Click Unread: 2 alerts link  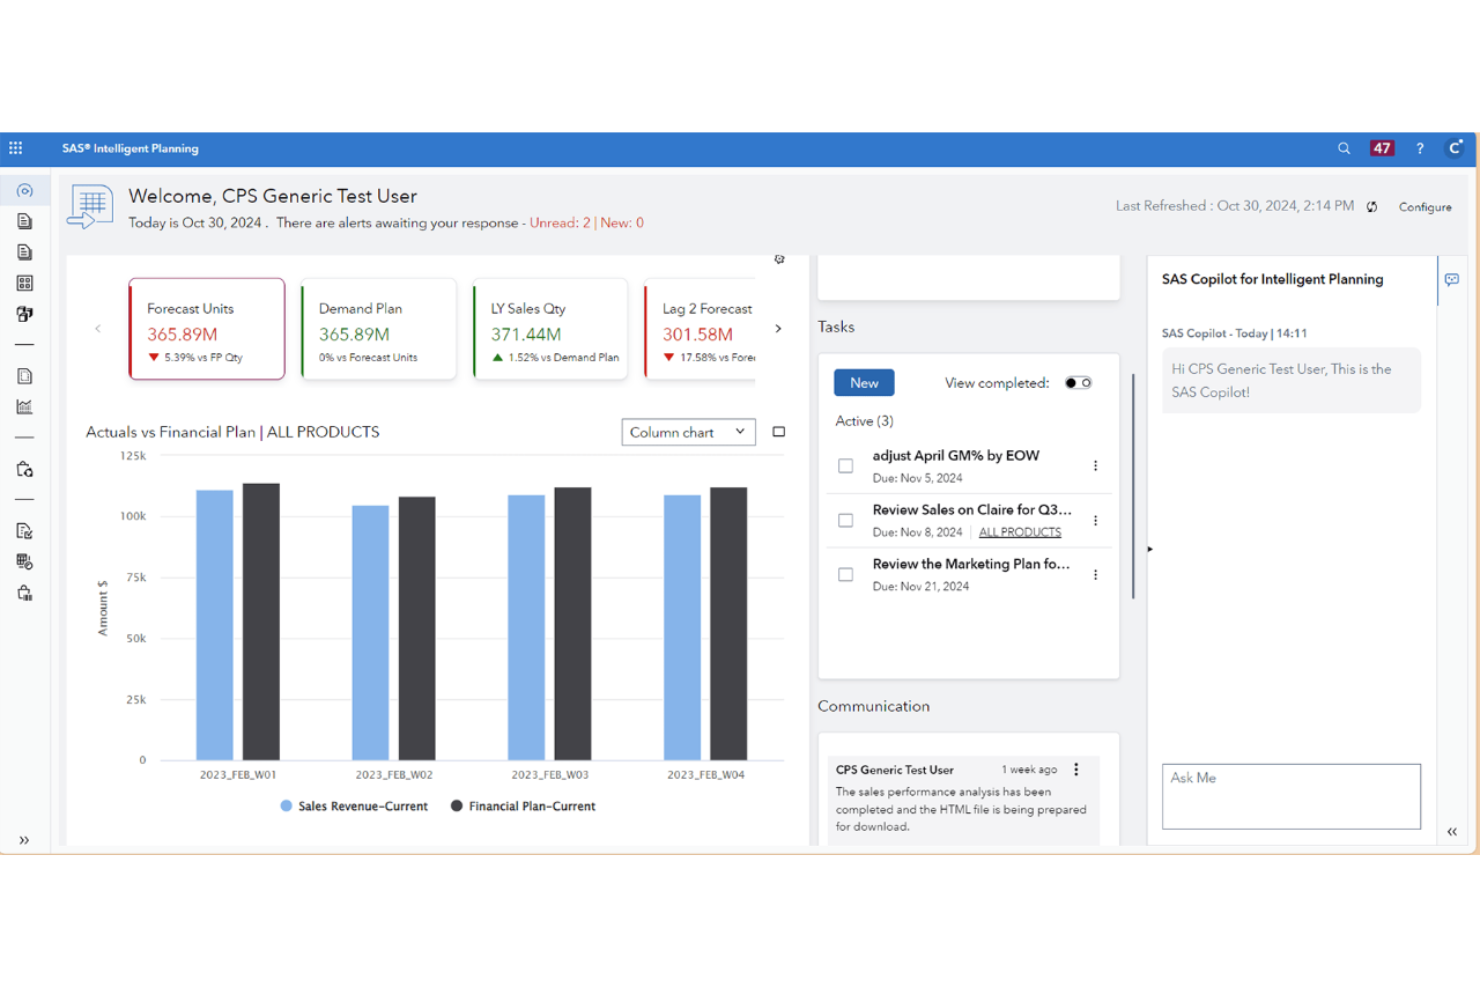click(x=560, y=223)
